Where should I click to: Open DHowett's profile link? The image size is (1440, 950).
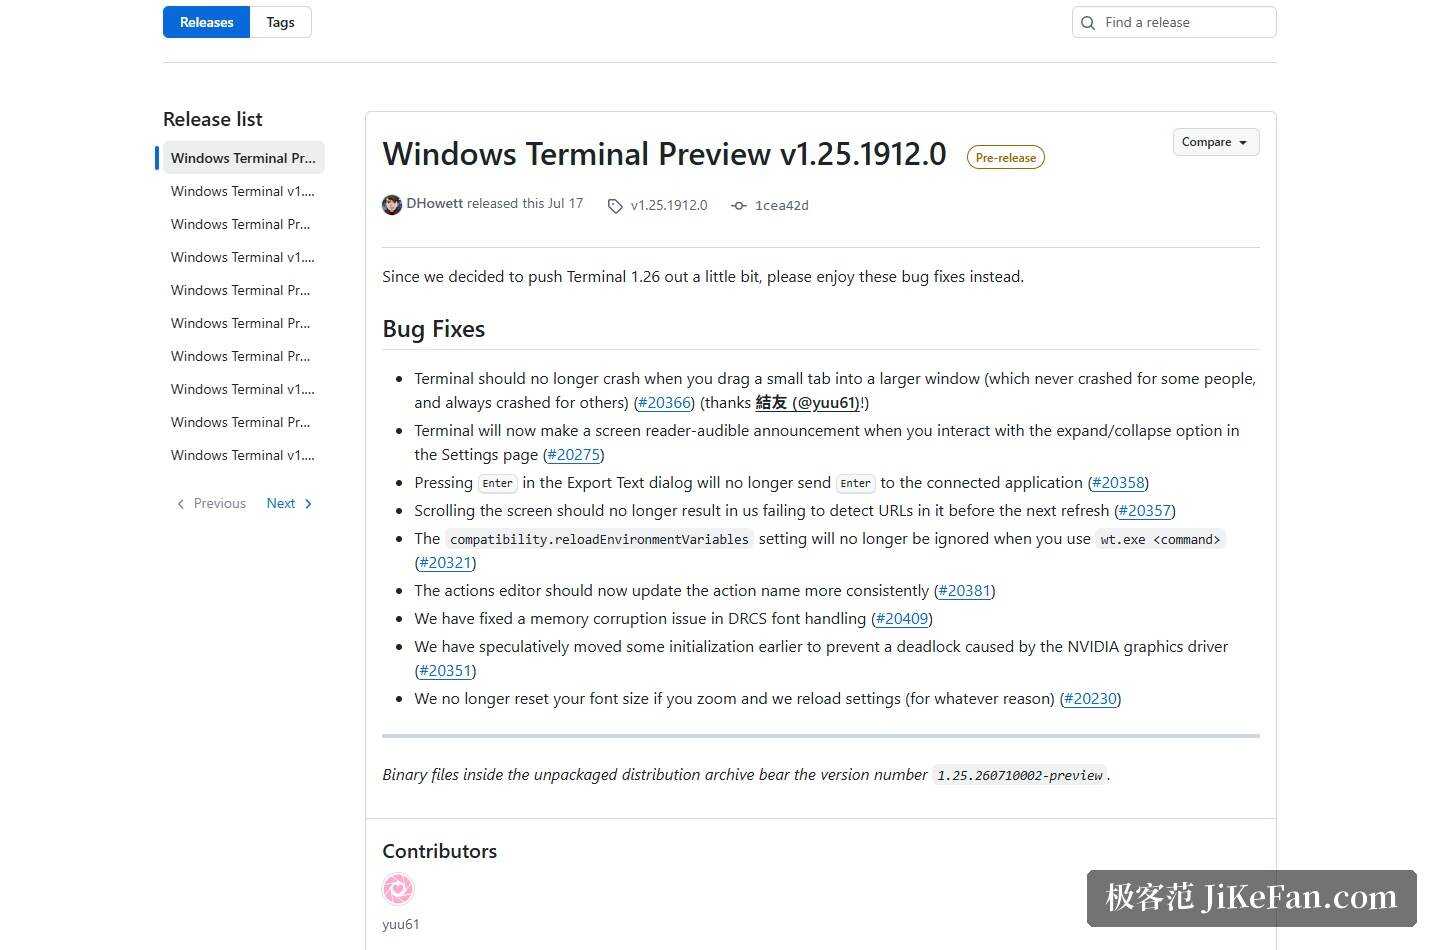coord(434,203)
